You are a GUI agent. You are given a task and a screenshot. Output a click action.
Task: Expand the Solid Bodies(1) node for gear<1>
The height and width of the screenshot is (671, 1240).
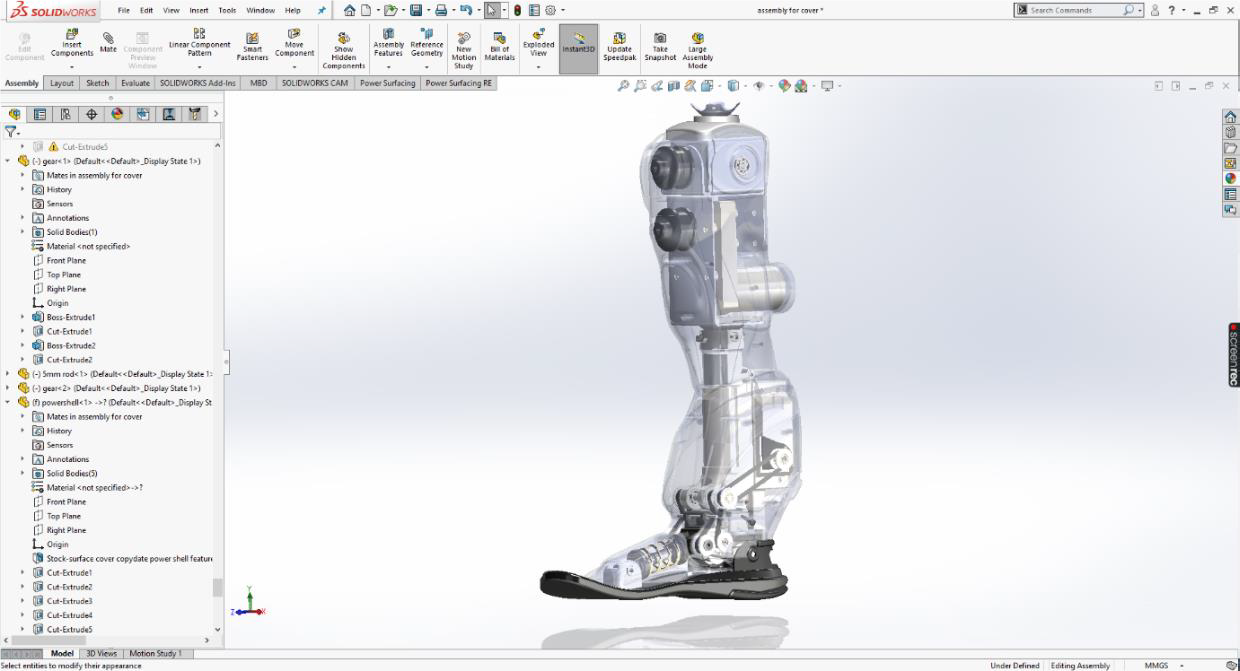click(22, 231)
